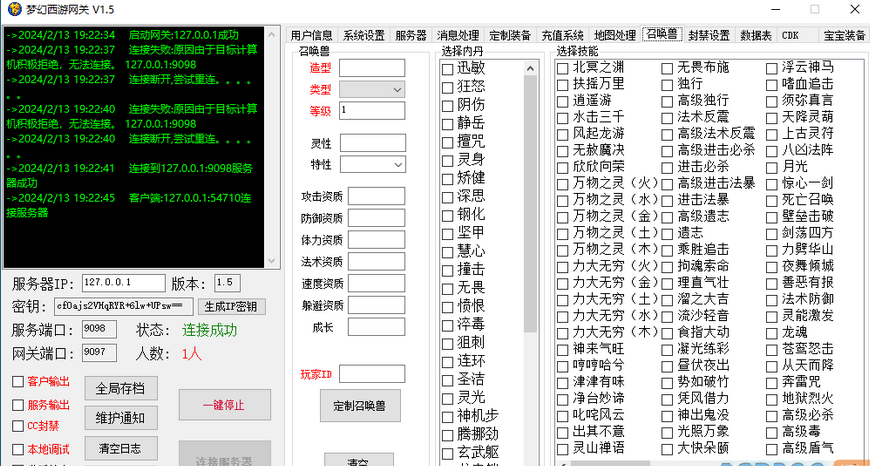
Task: Check the 高级独行 checkbox
Action: coord(667,102)
